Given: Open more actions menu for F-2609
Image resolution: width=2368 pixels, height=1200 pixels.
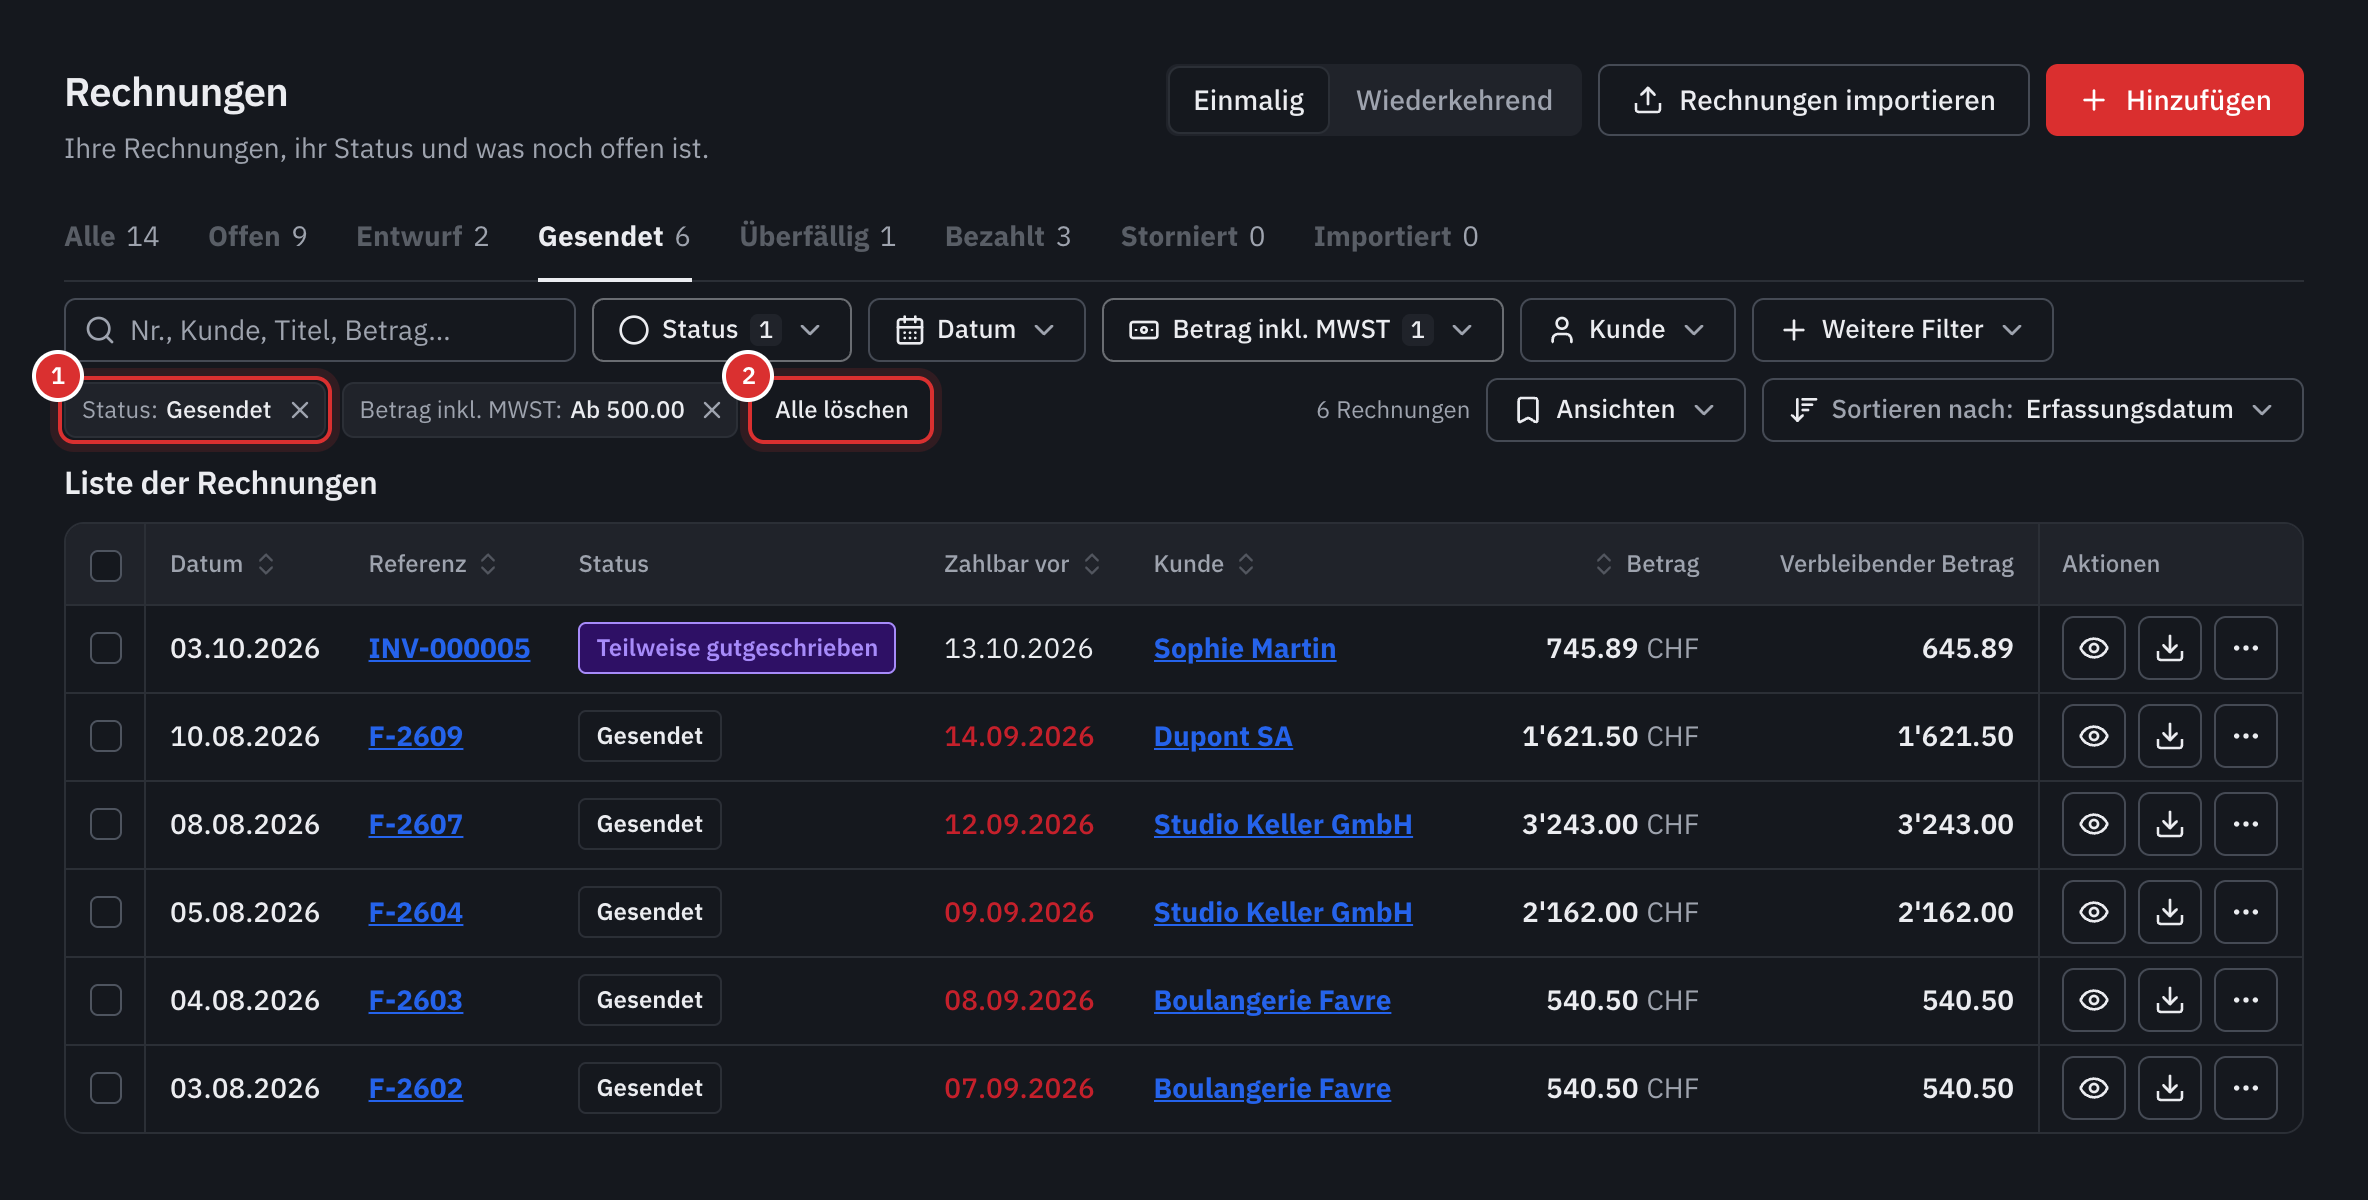Looking at the screenshot, I should [x=2245, y=736].
